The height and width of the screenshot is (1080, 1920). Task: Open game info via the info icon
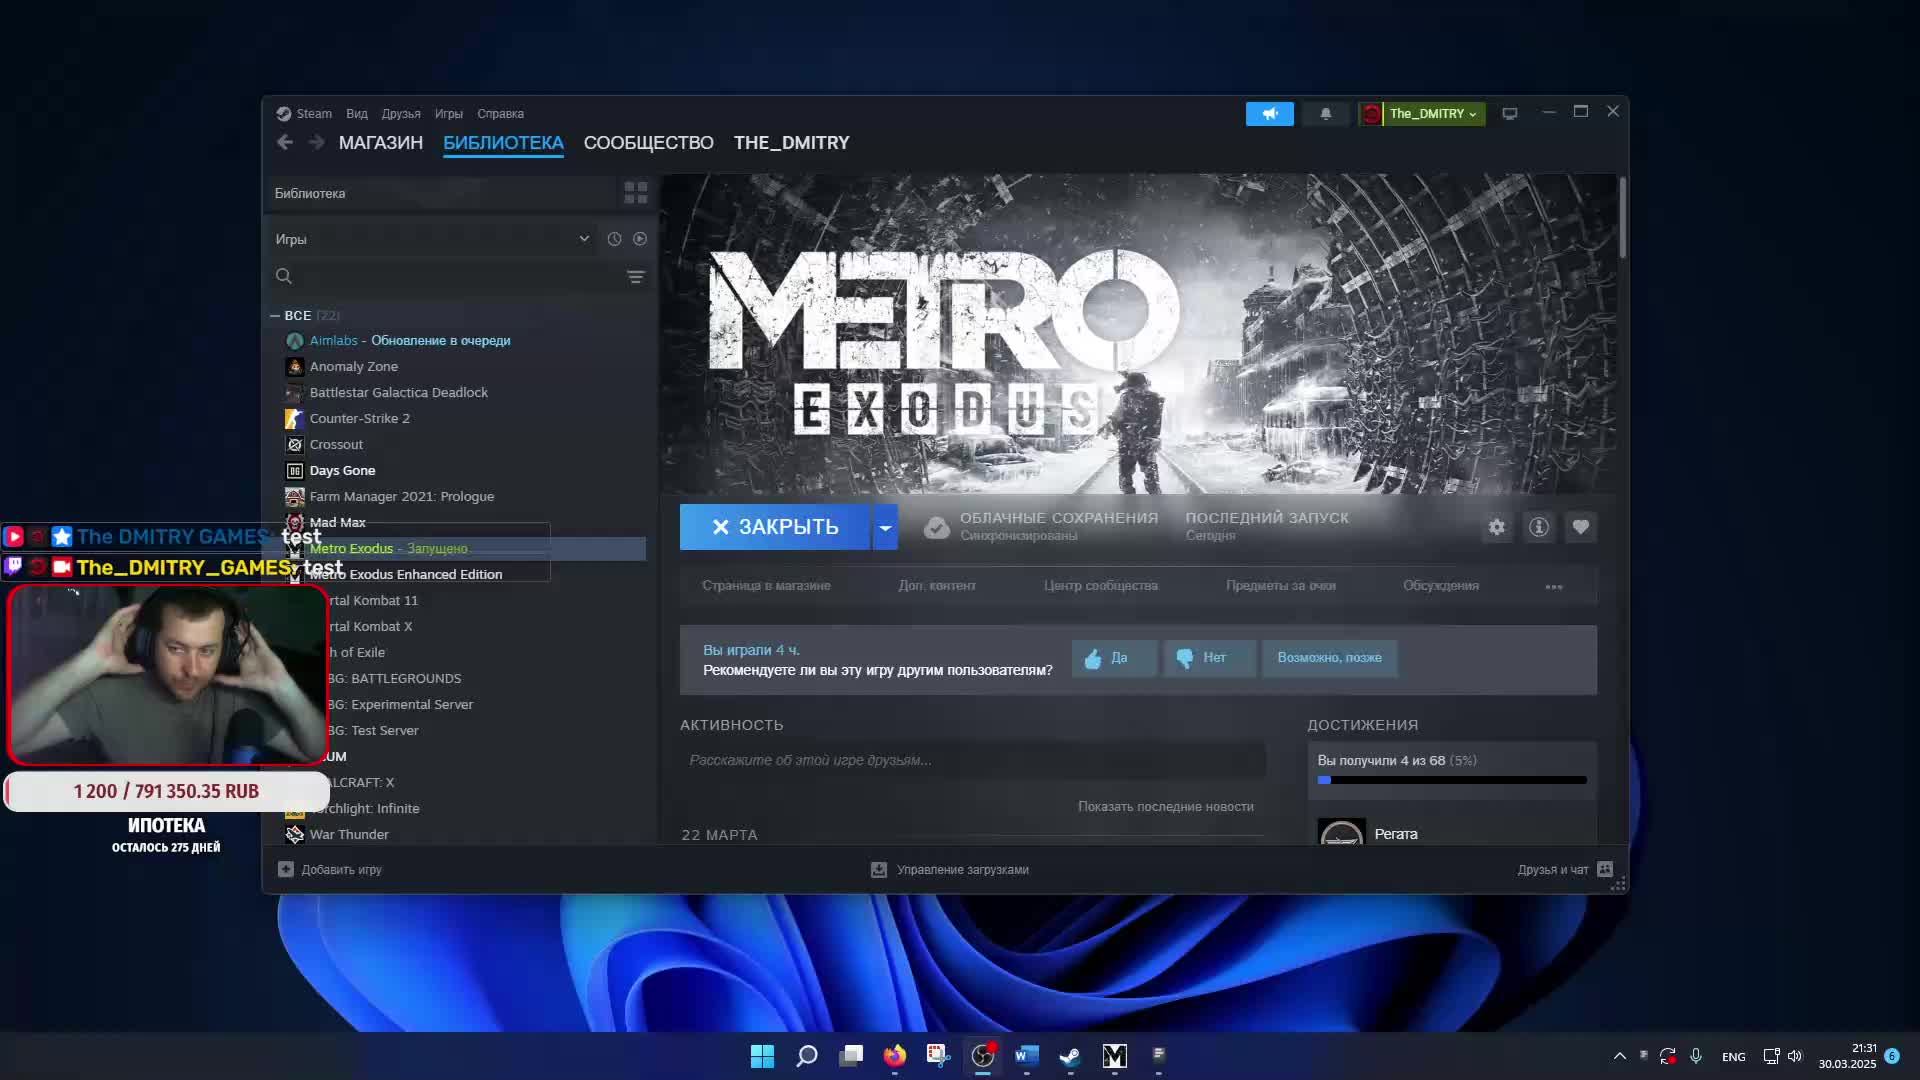coord(1538,527)
